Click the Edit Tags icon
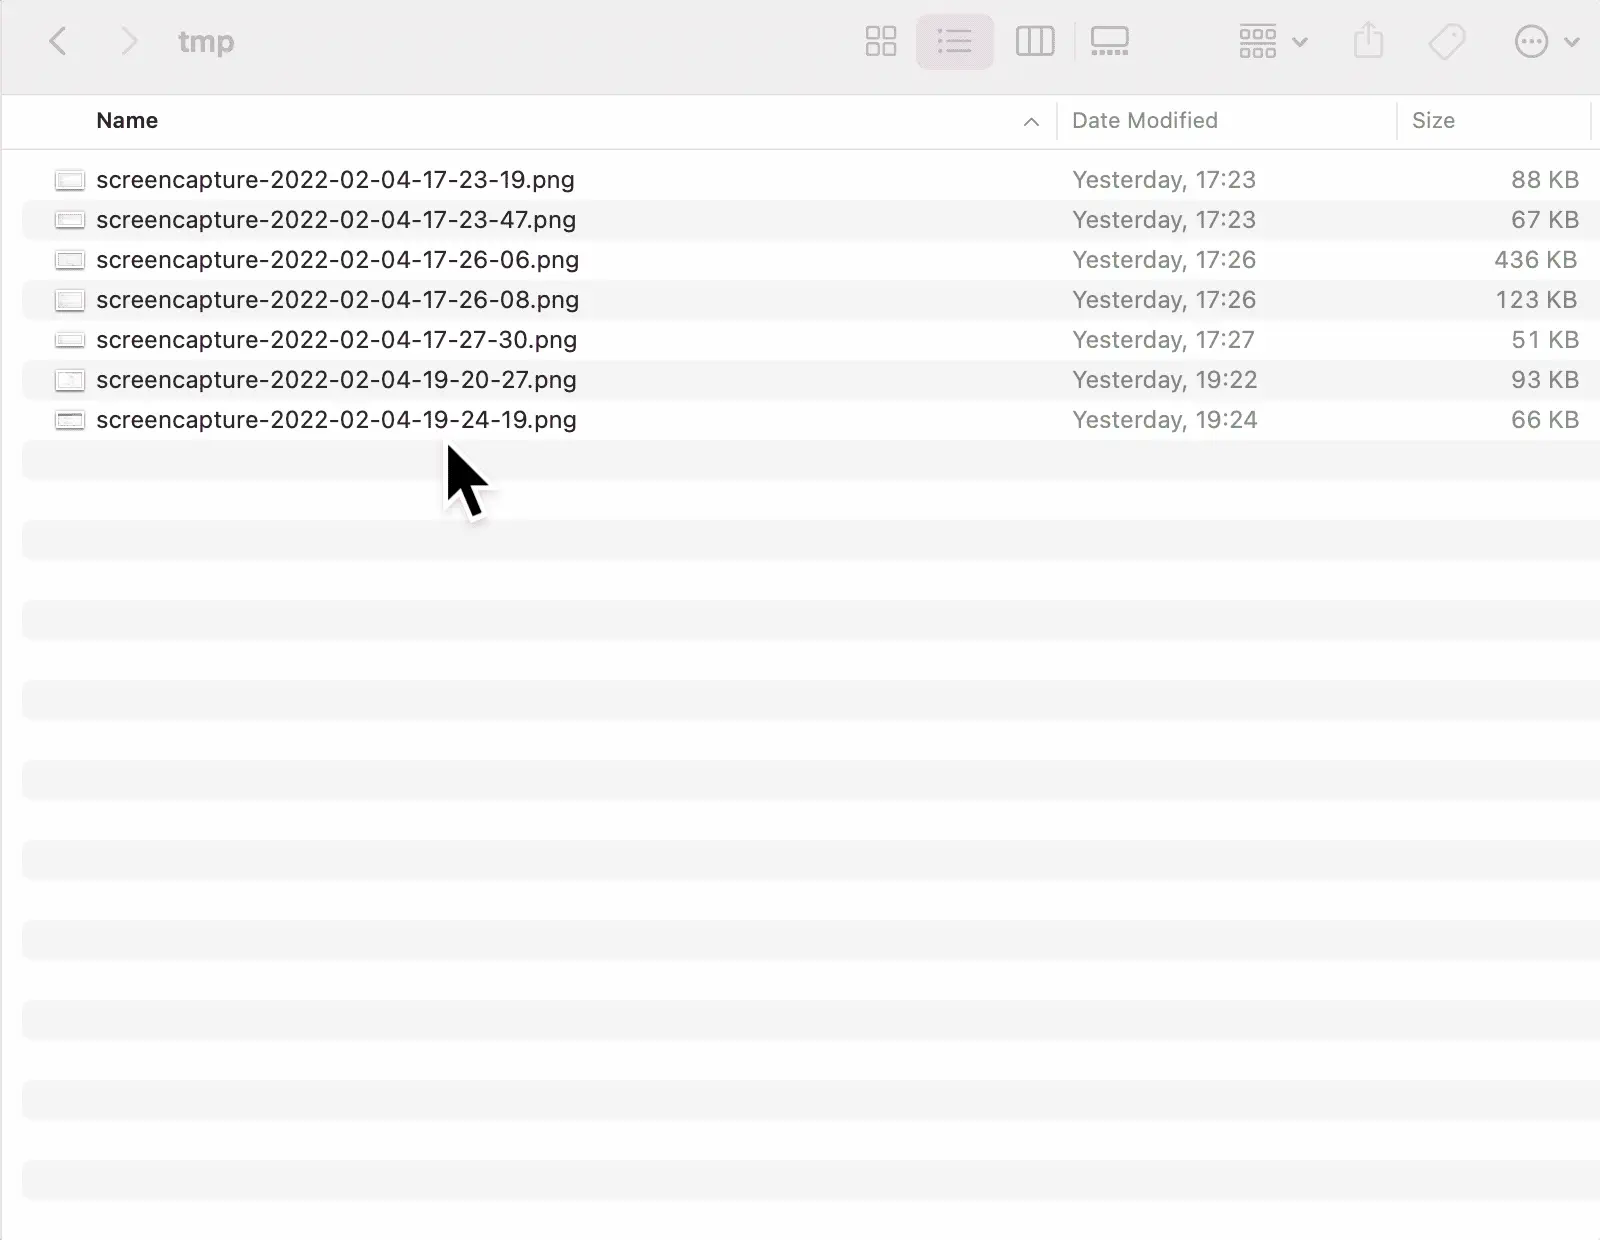The width and height of the screenshot is (1600, 1240). (1446, 42)
